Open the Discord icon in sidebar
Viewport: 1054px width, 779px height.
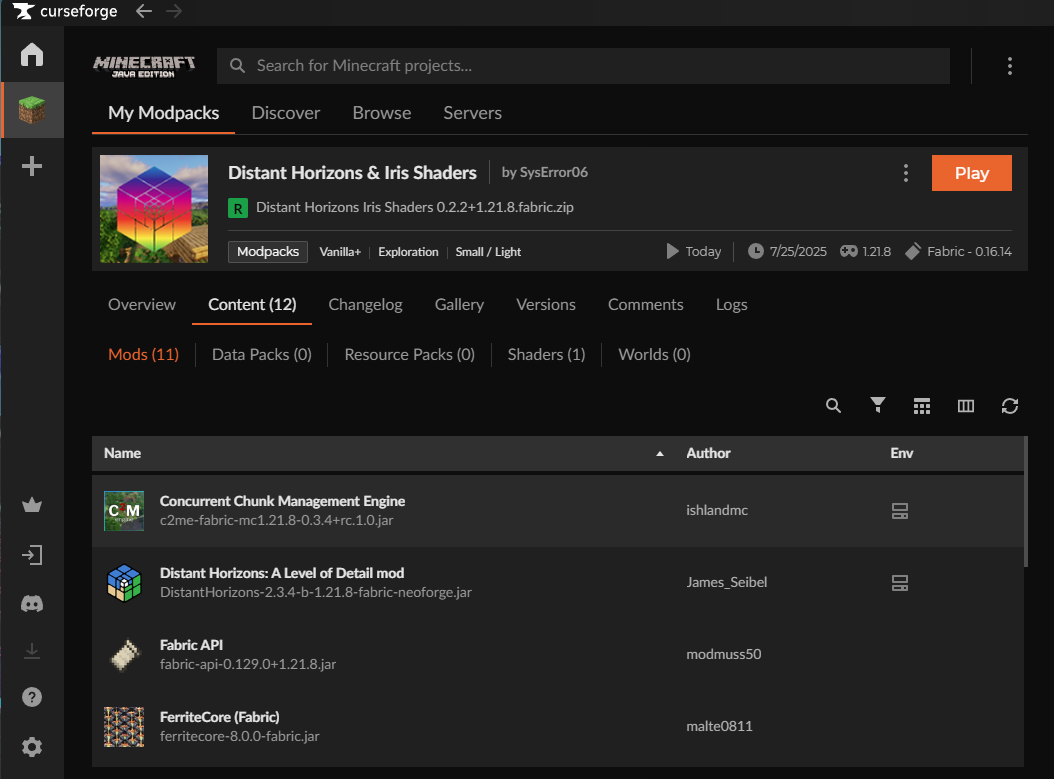pos(32,603)
